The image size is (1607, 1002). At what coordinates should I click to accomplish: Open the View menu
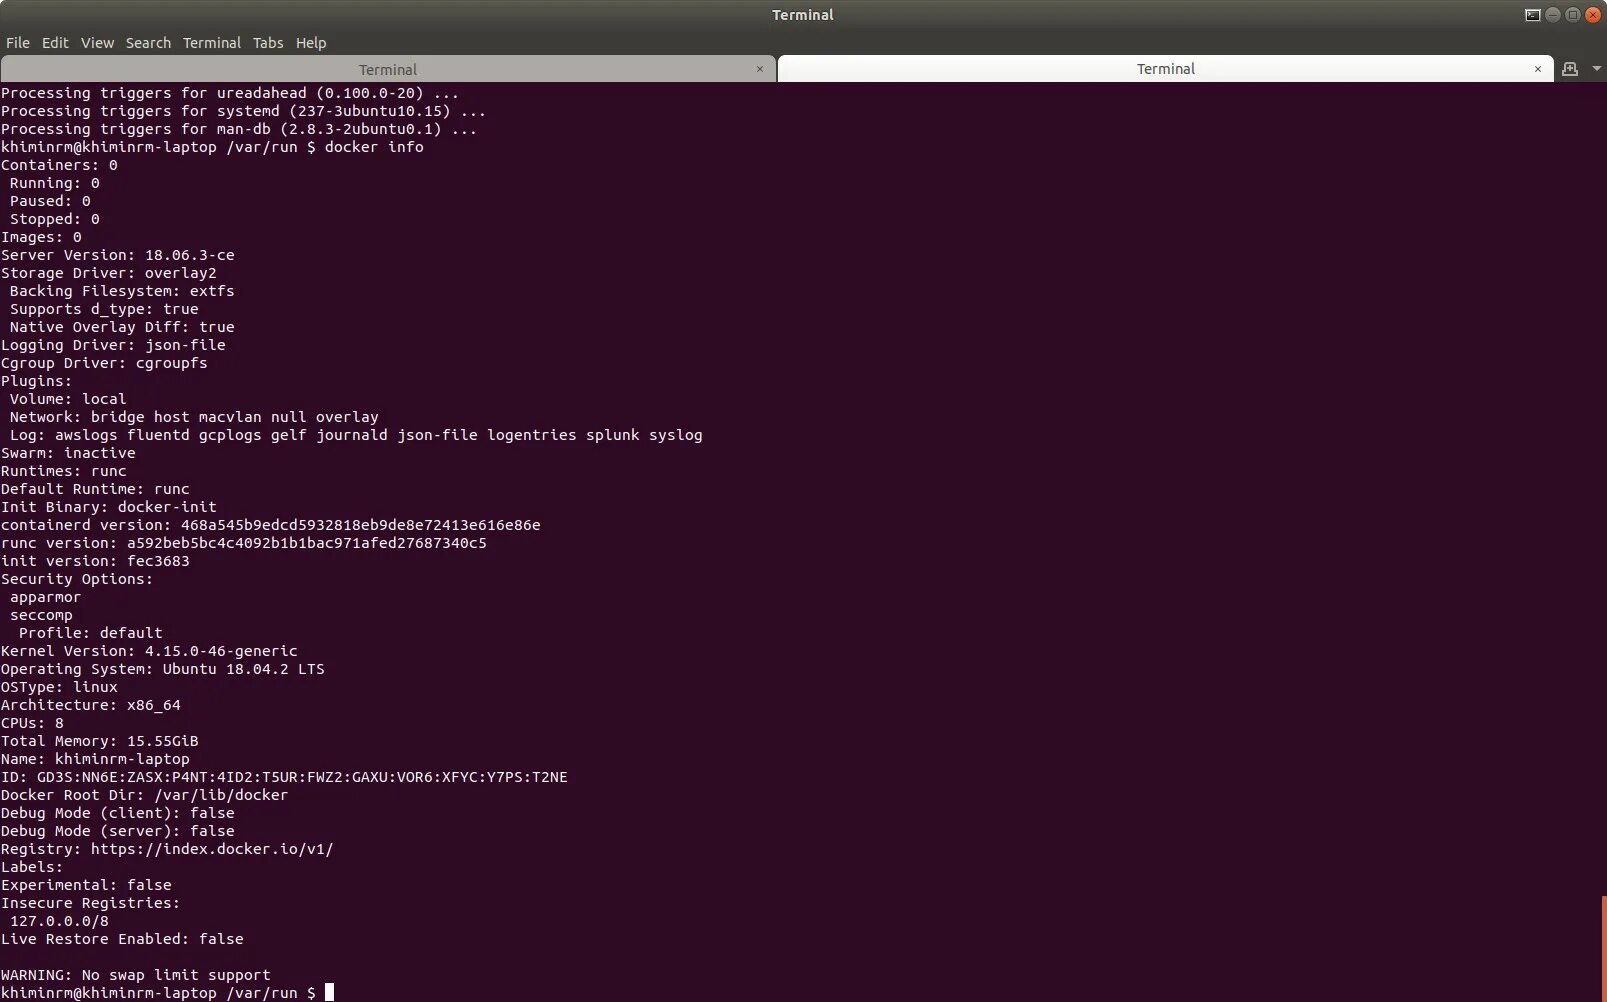tap(97, 43)
